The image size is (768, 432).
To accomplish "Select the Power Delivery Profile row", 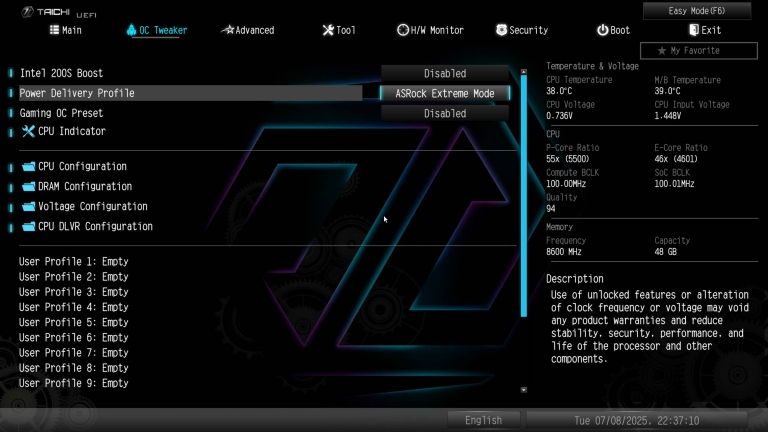I will pyautogui.click(x=191, y=93).
